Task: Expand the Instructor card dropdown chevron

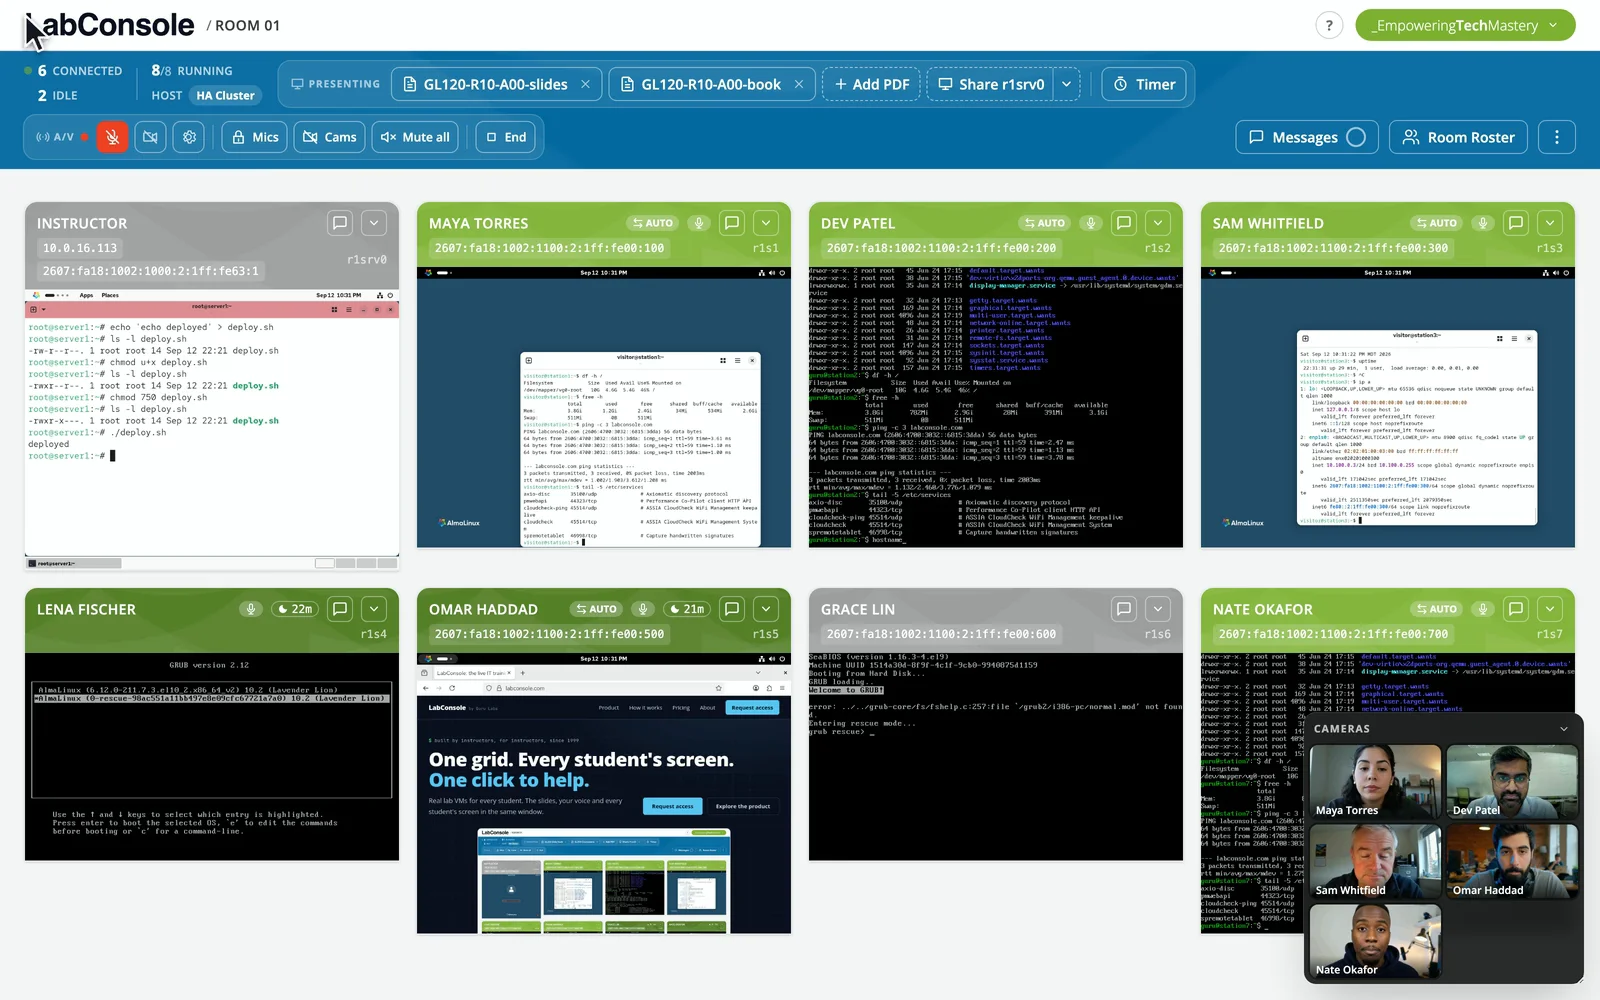Action: (374, 223)
